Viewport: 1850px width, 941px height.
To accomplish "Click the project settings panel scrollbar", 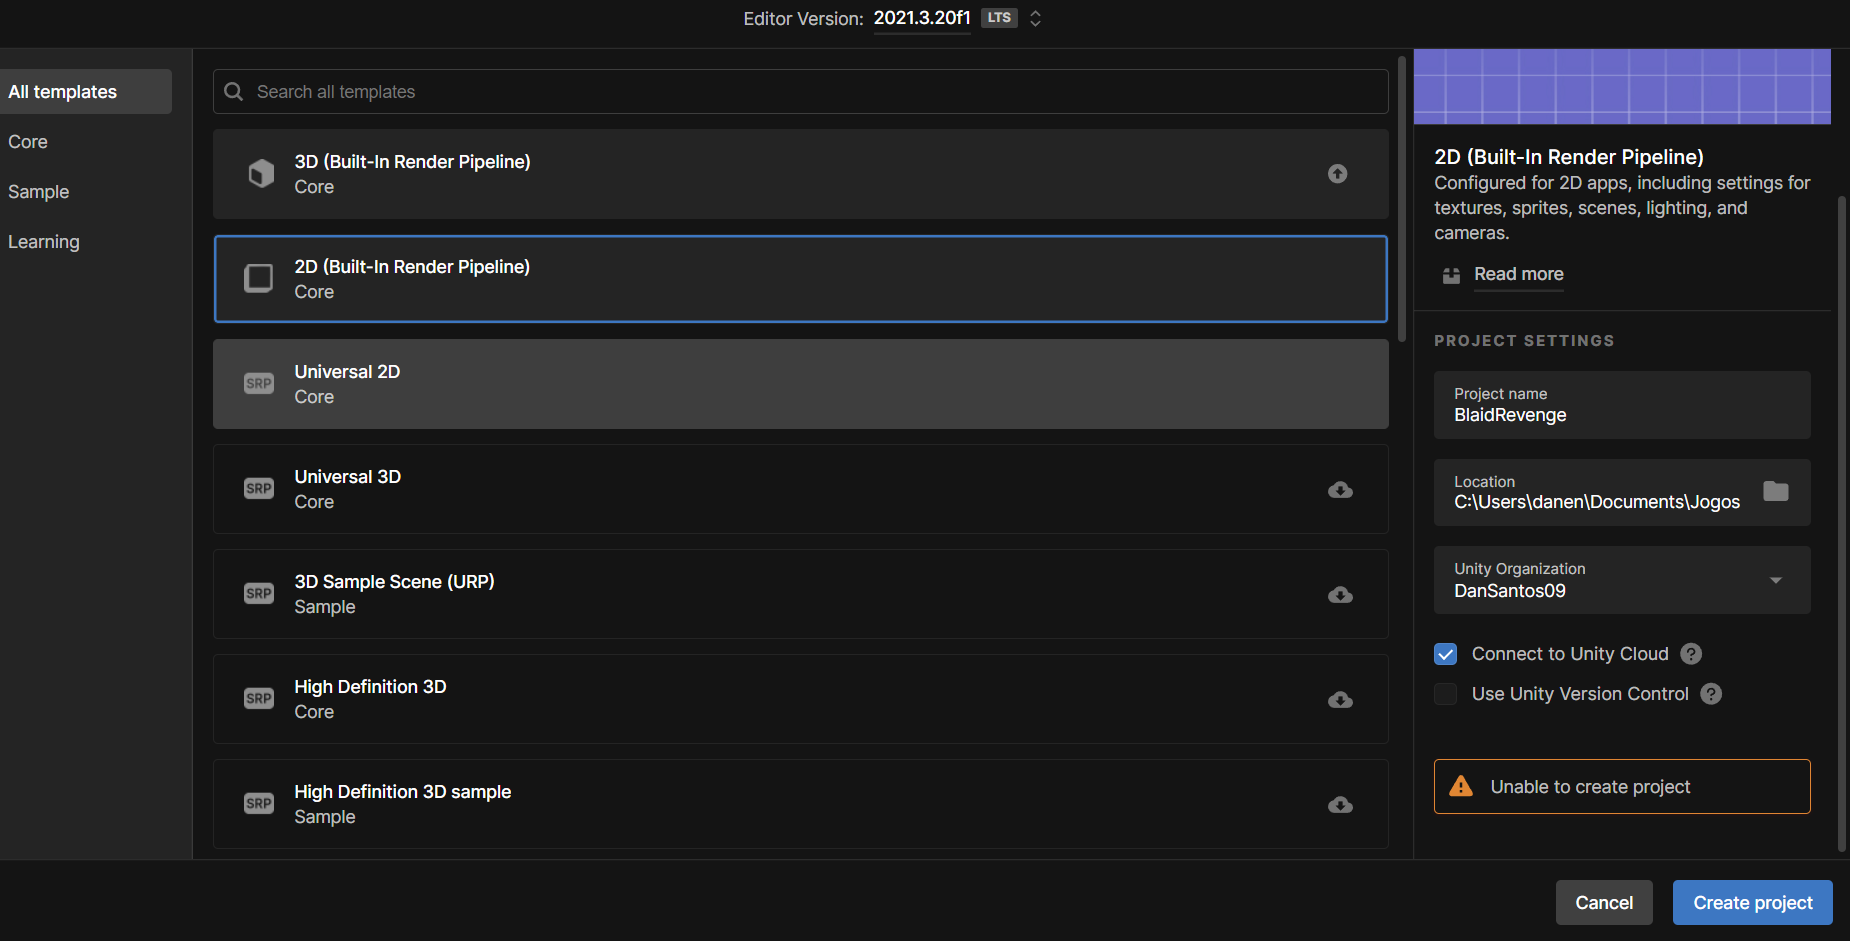I will click(1842, 524).
